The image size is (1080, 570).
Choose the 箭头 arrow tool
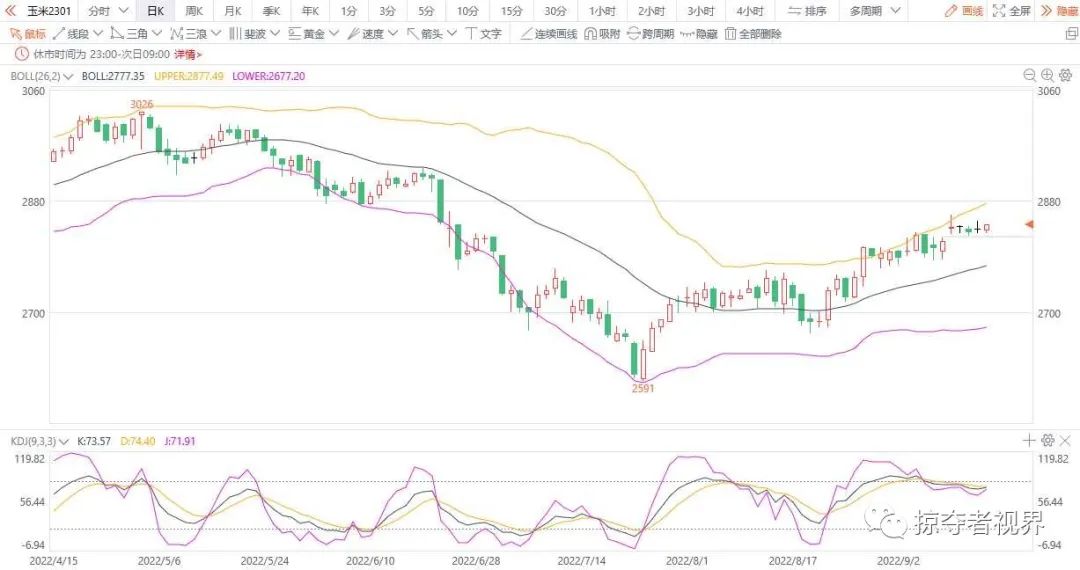tap(425, 34)
